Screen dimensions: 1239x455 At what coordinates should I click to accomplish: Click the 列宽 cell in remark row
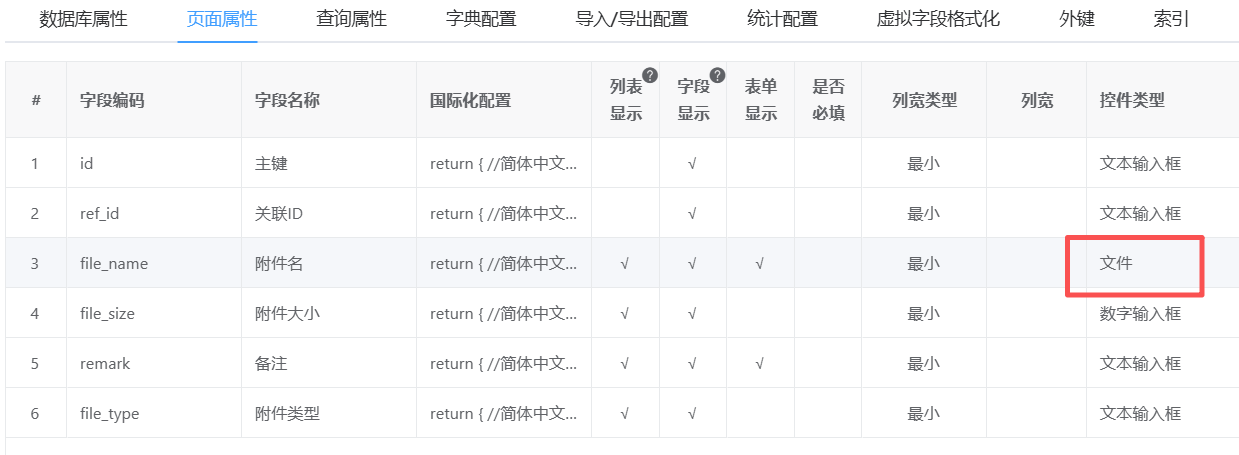click(x=1036, y=364)
